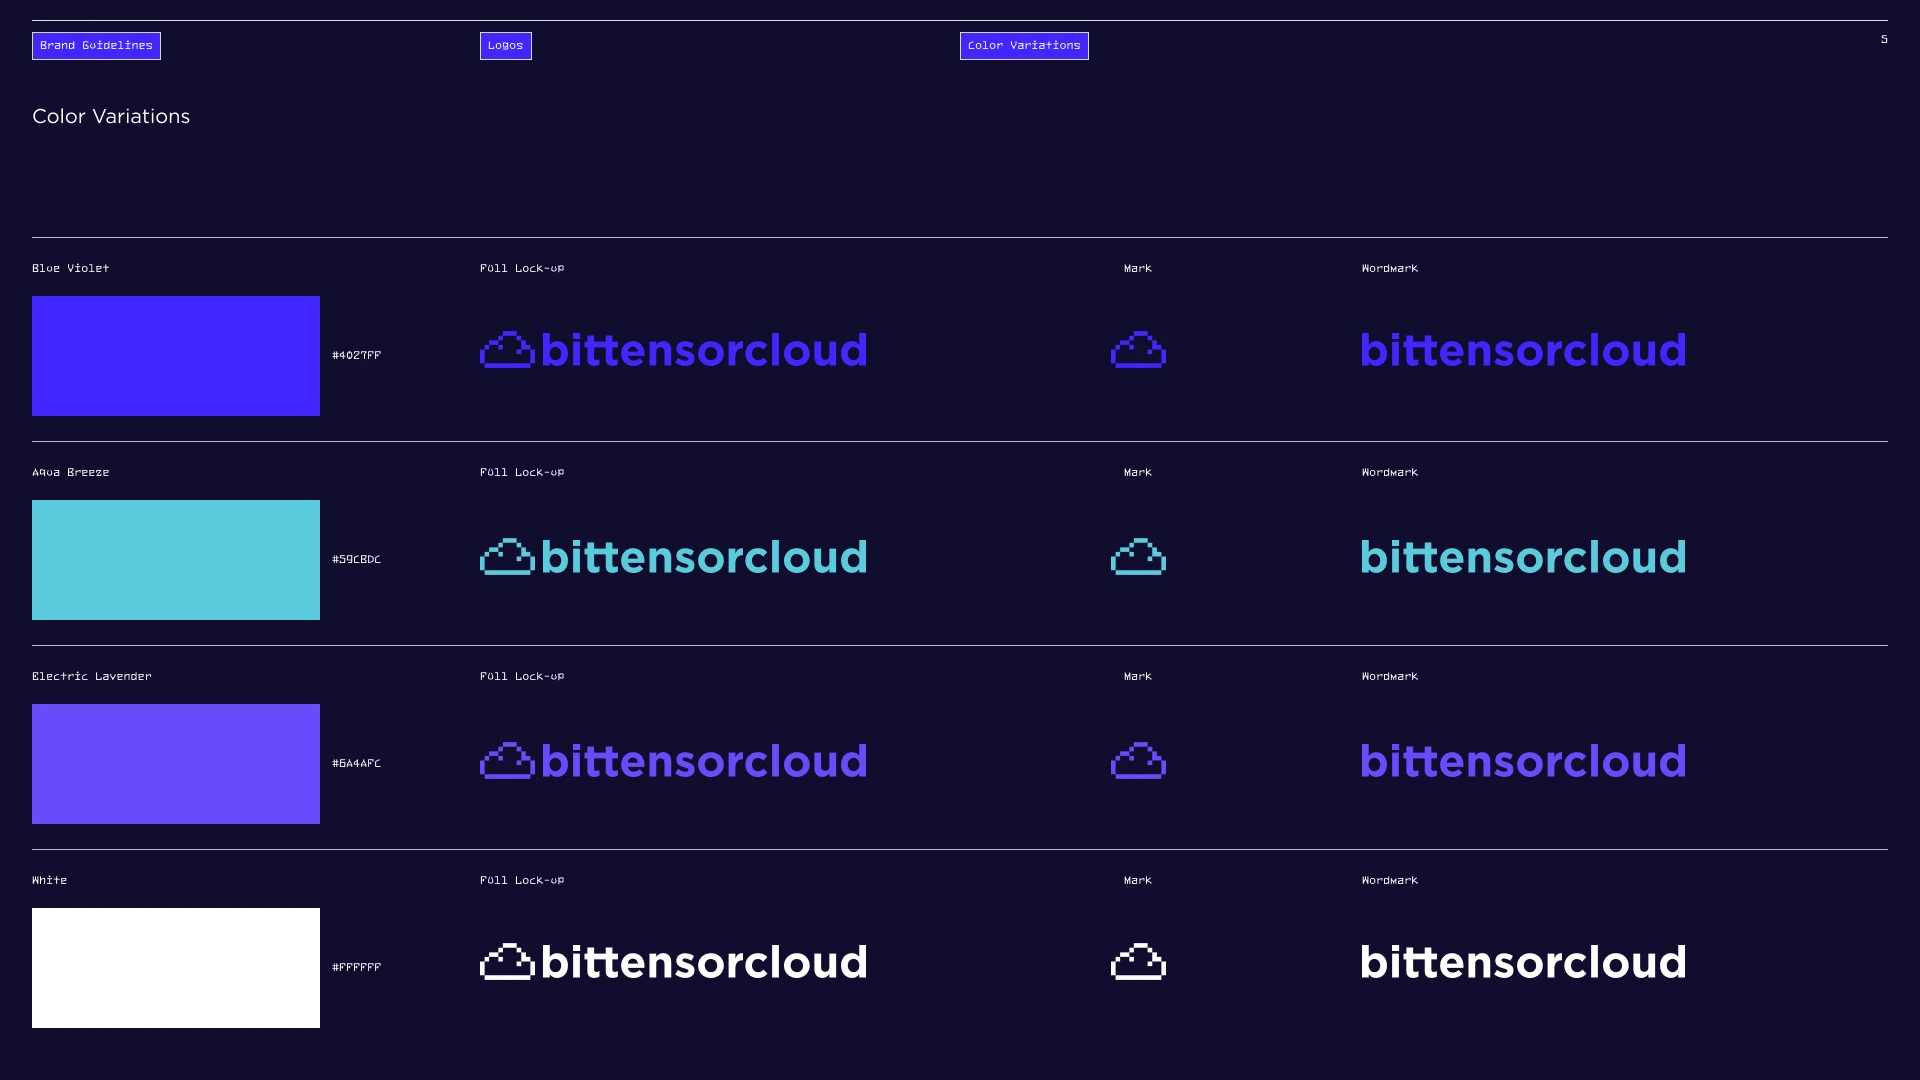
Task: Click the Blue Violet bittensorcloud wordmark
Action: (1523, 350)
